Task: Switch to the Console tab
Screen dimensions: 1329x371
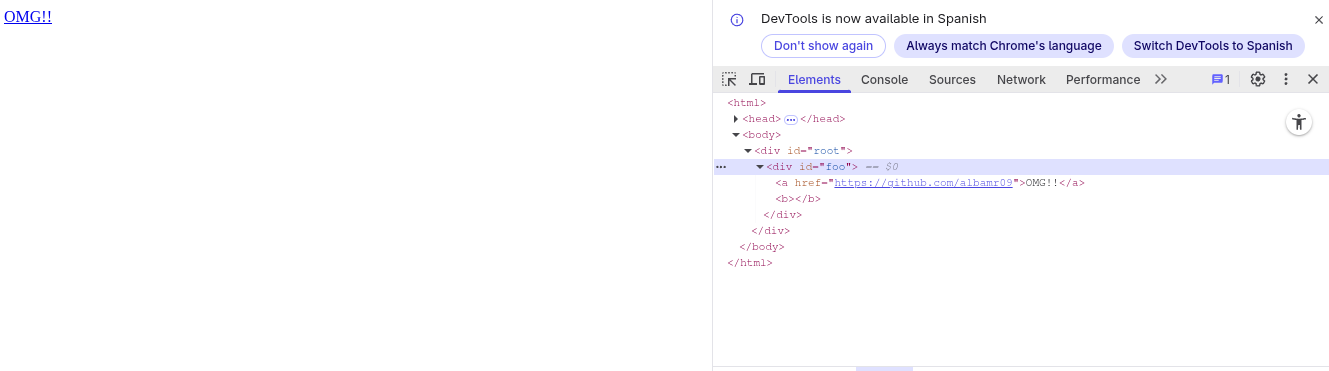Action: click(884, 80)
